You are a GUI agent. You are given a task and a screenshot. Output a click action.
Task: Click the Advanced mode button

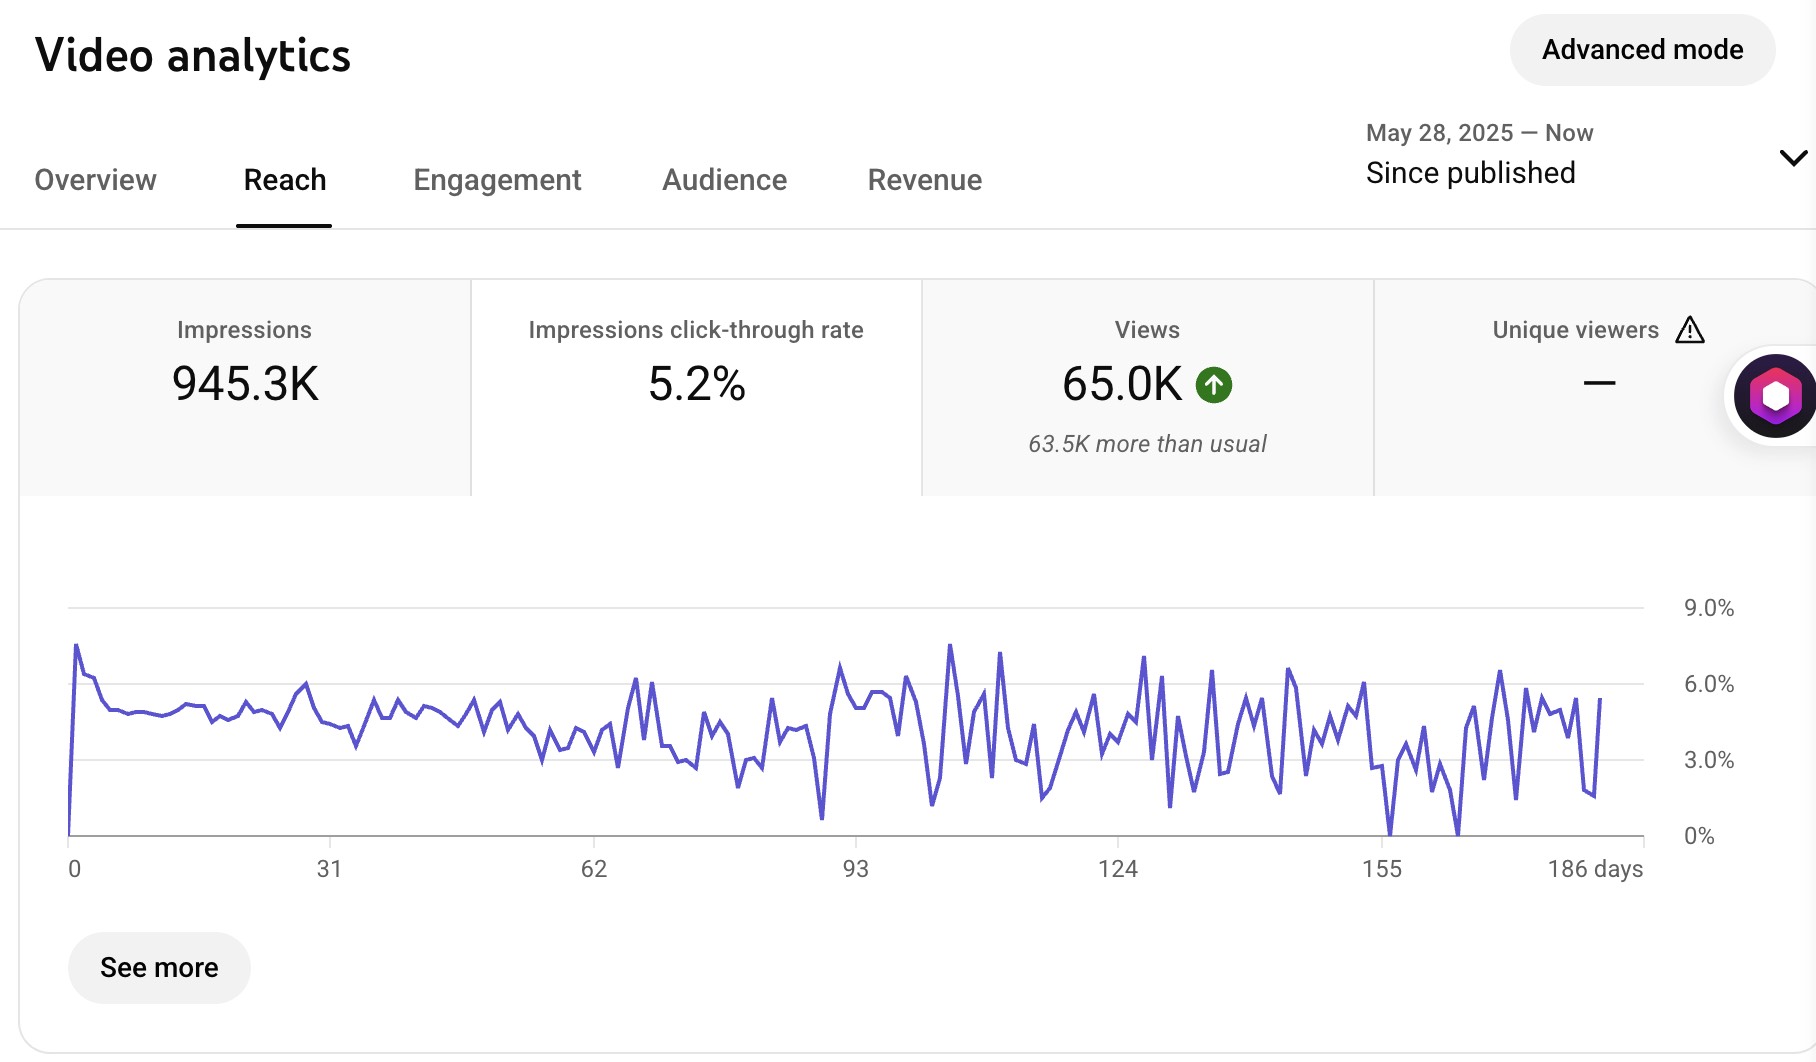[1641, 49]
